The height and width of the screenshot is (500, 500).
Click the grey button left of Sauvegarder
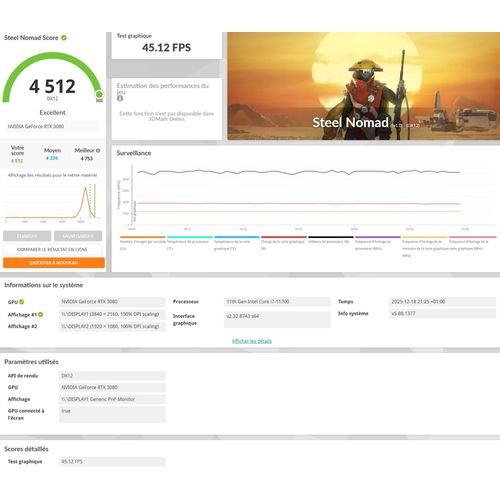[27, 236]
